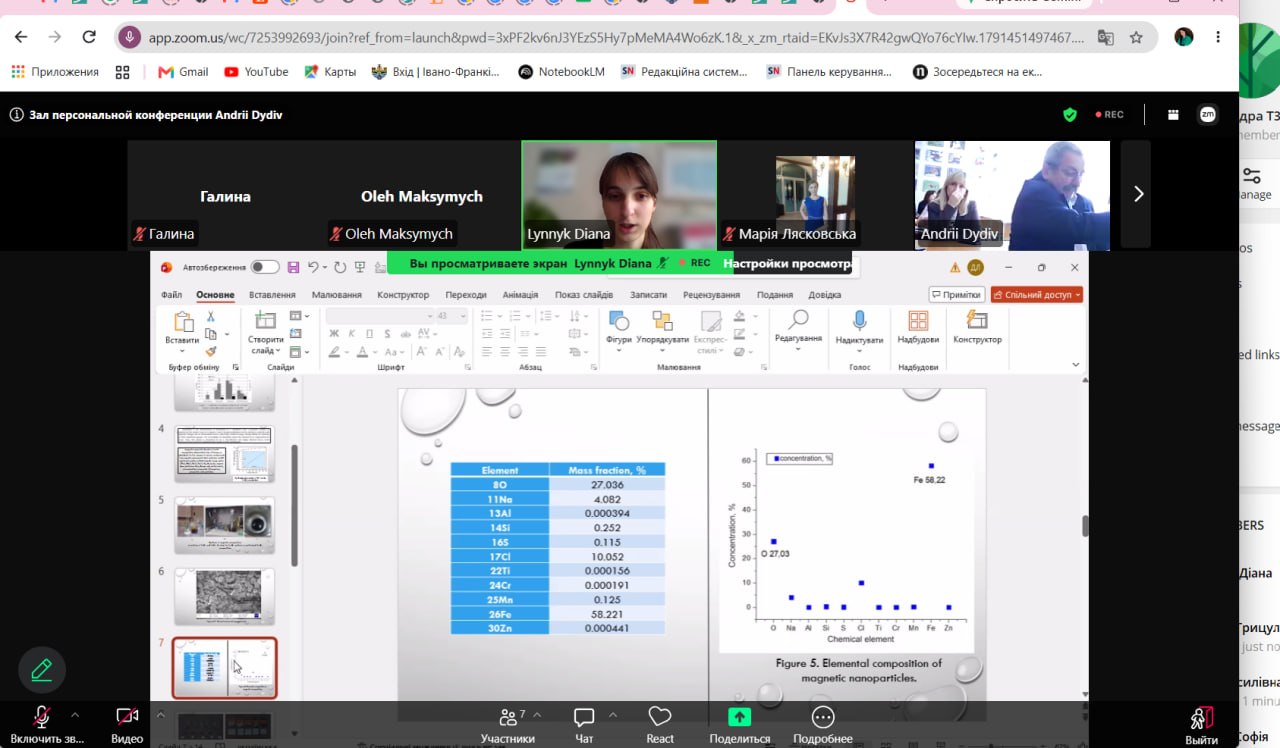Select slide 5 thumbnail
This screenshot has height=748, width=1280.
224,525
